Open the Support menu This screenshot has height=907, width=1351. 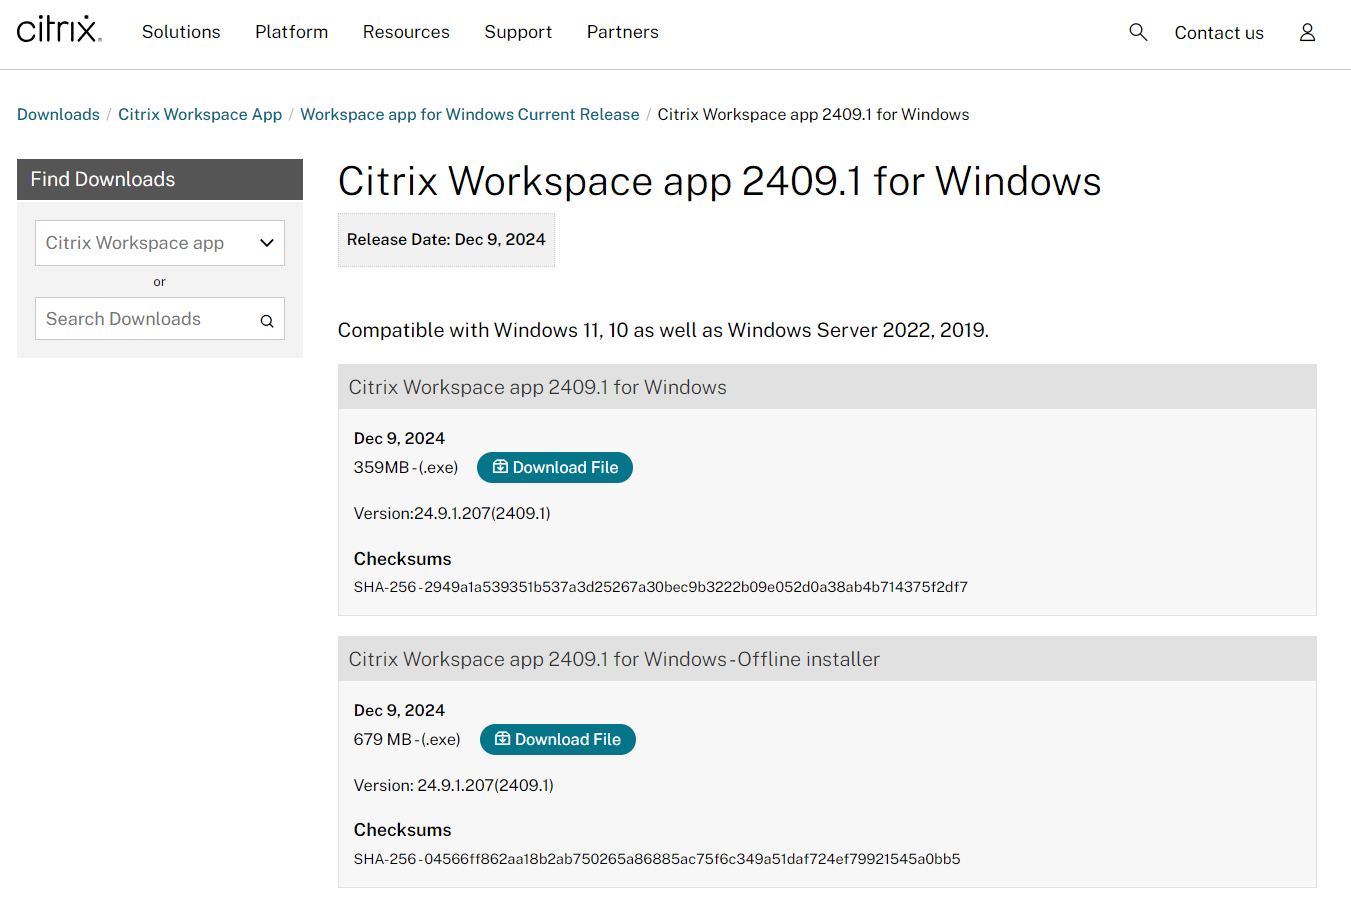[518, 32]
